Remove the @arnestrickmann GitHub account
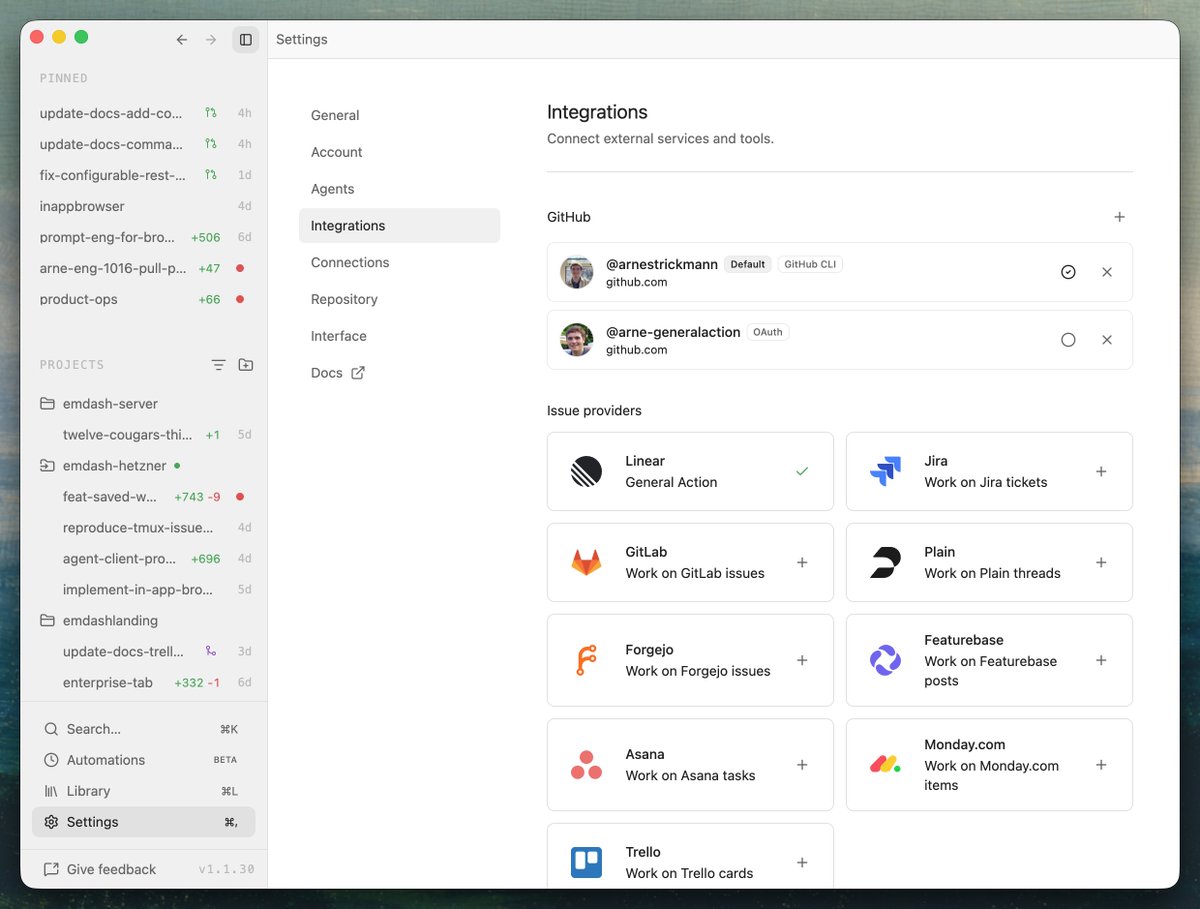Image resolution: width=1200 pixels, height=909 pixels. point(1107,272)
